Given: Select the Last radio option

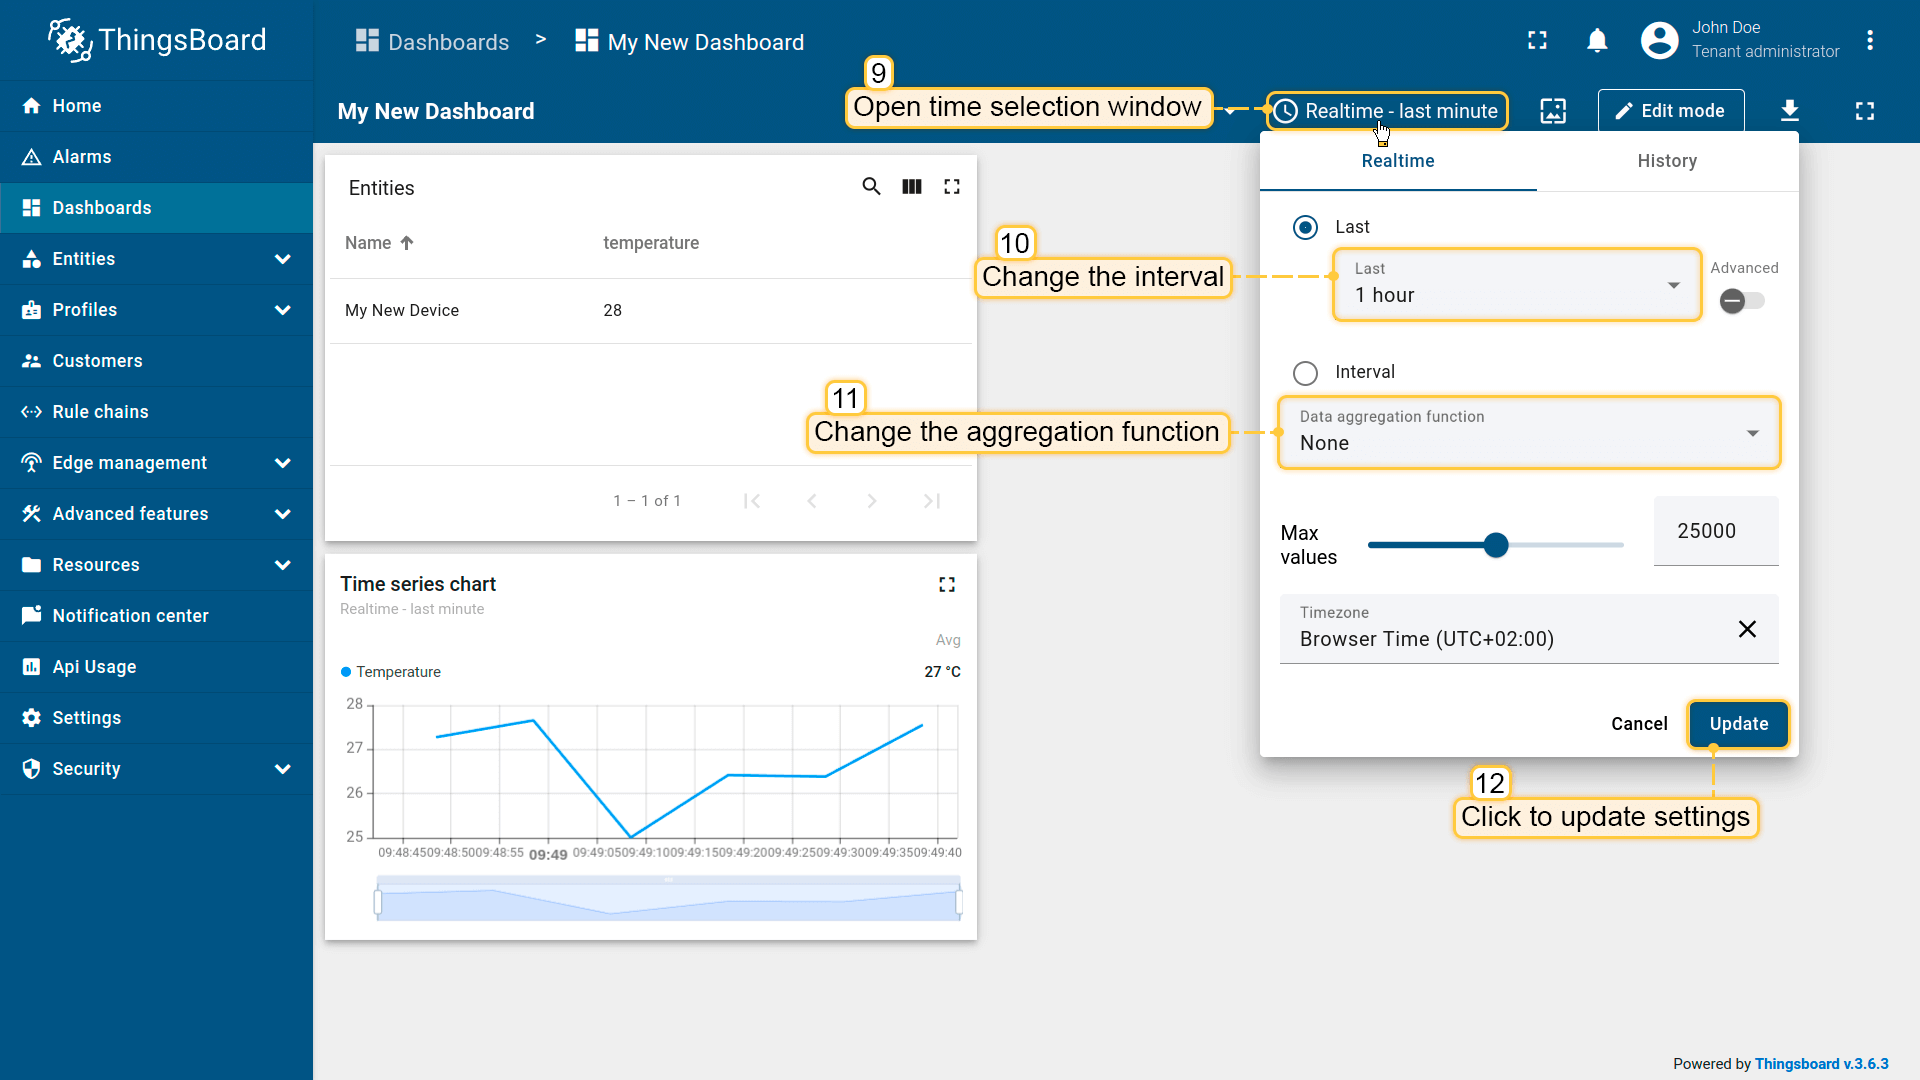Looking at the screenshot, I should tap(1305, 227).
